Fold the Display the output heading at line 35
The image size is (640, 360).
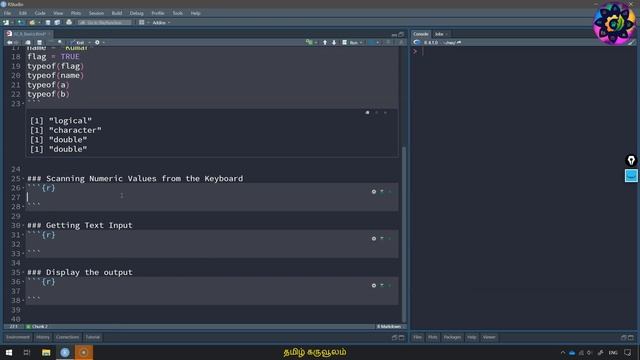click(x=23, y=273)
